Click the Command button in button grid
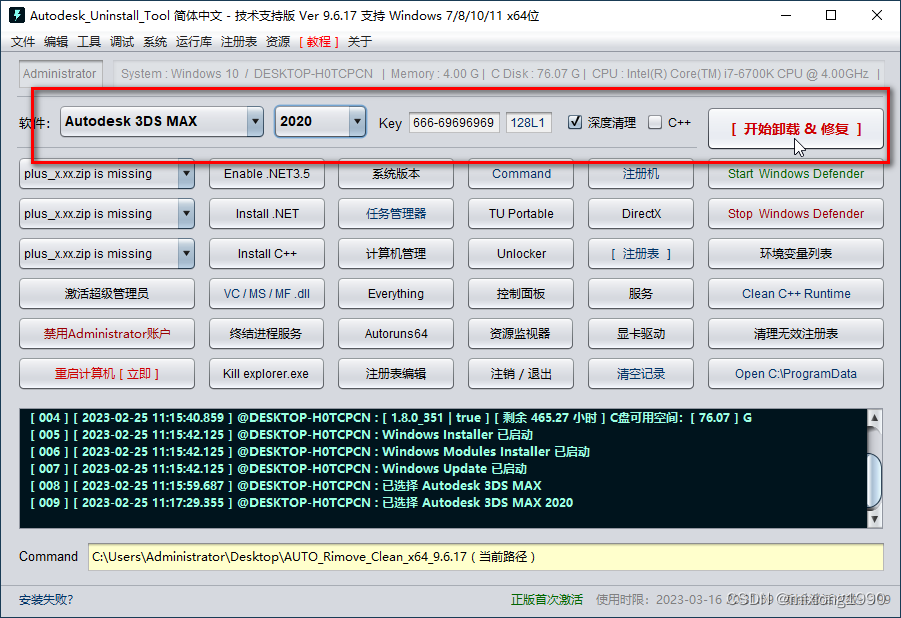This screenshot has height=618, width=901. [521, 174]
